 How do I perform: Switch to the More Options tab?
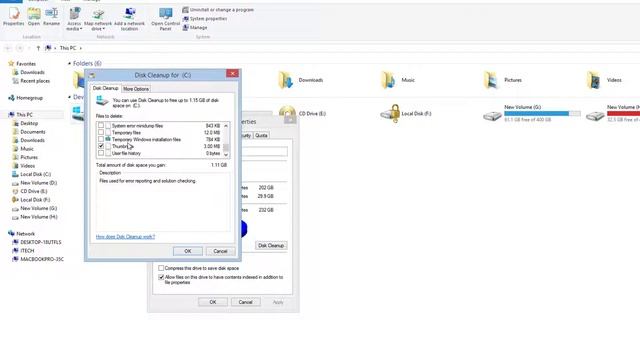point(136,89)
